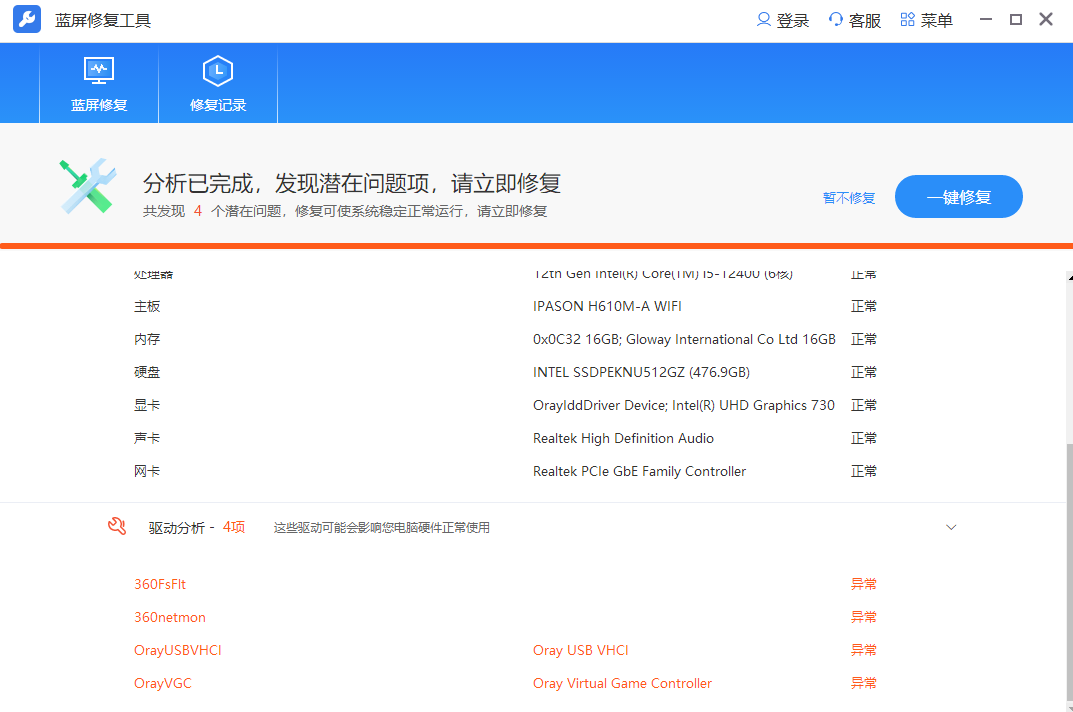Select the OrayVGC driver entry
This screenshot has height=712, width=1073.
click(x=163, y=683)
